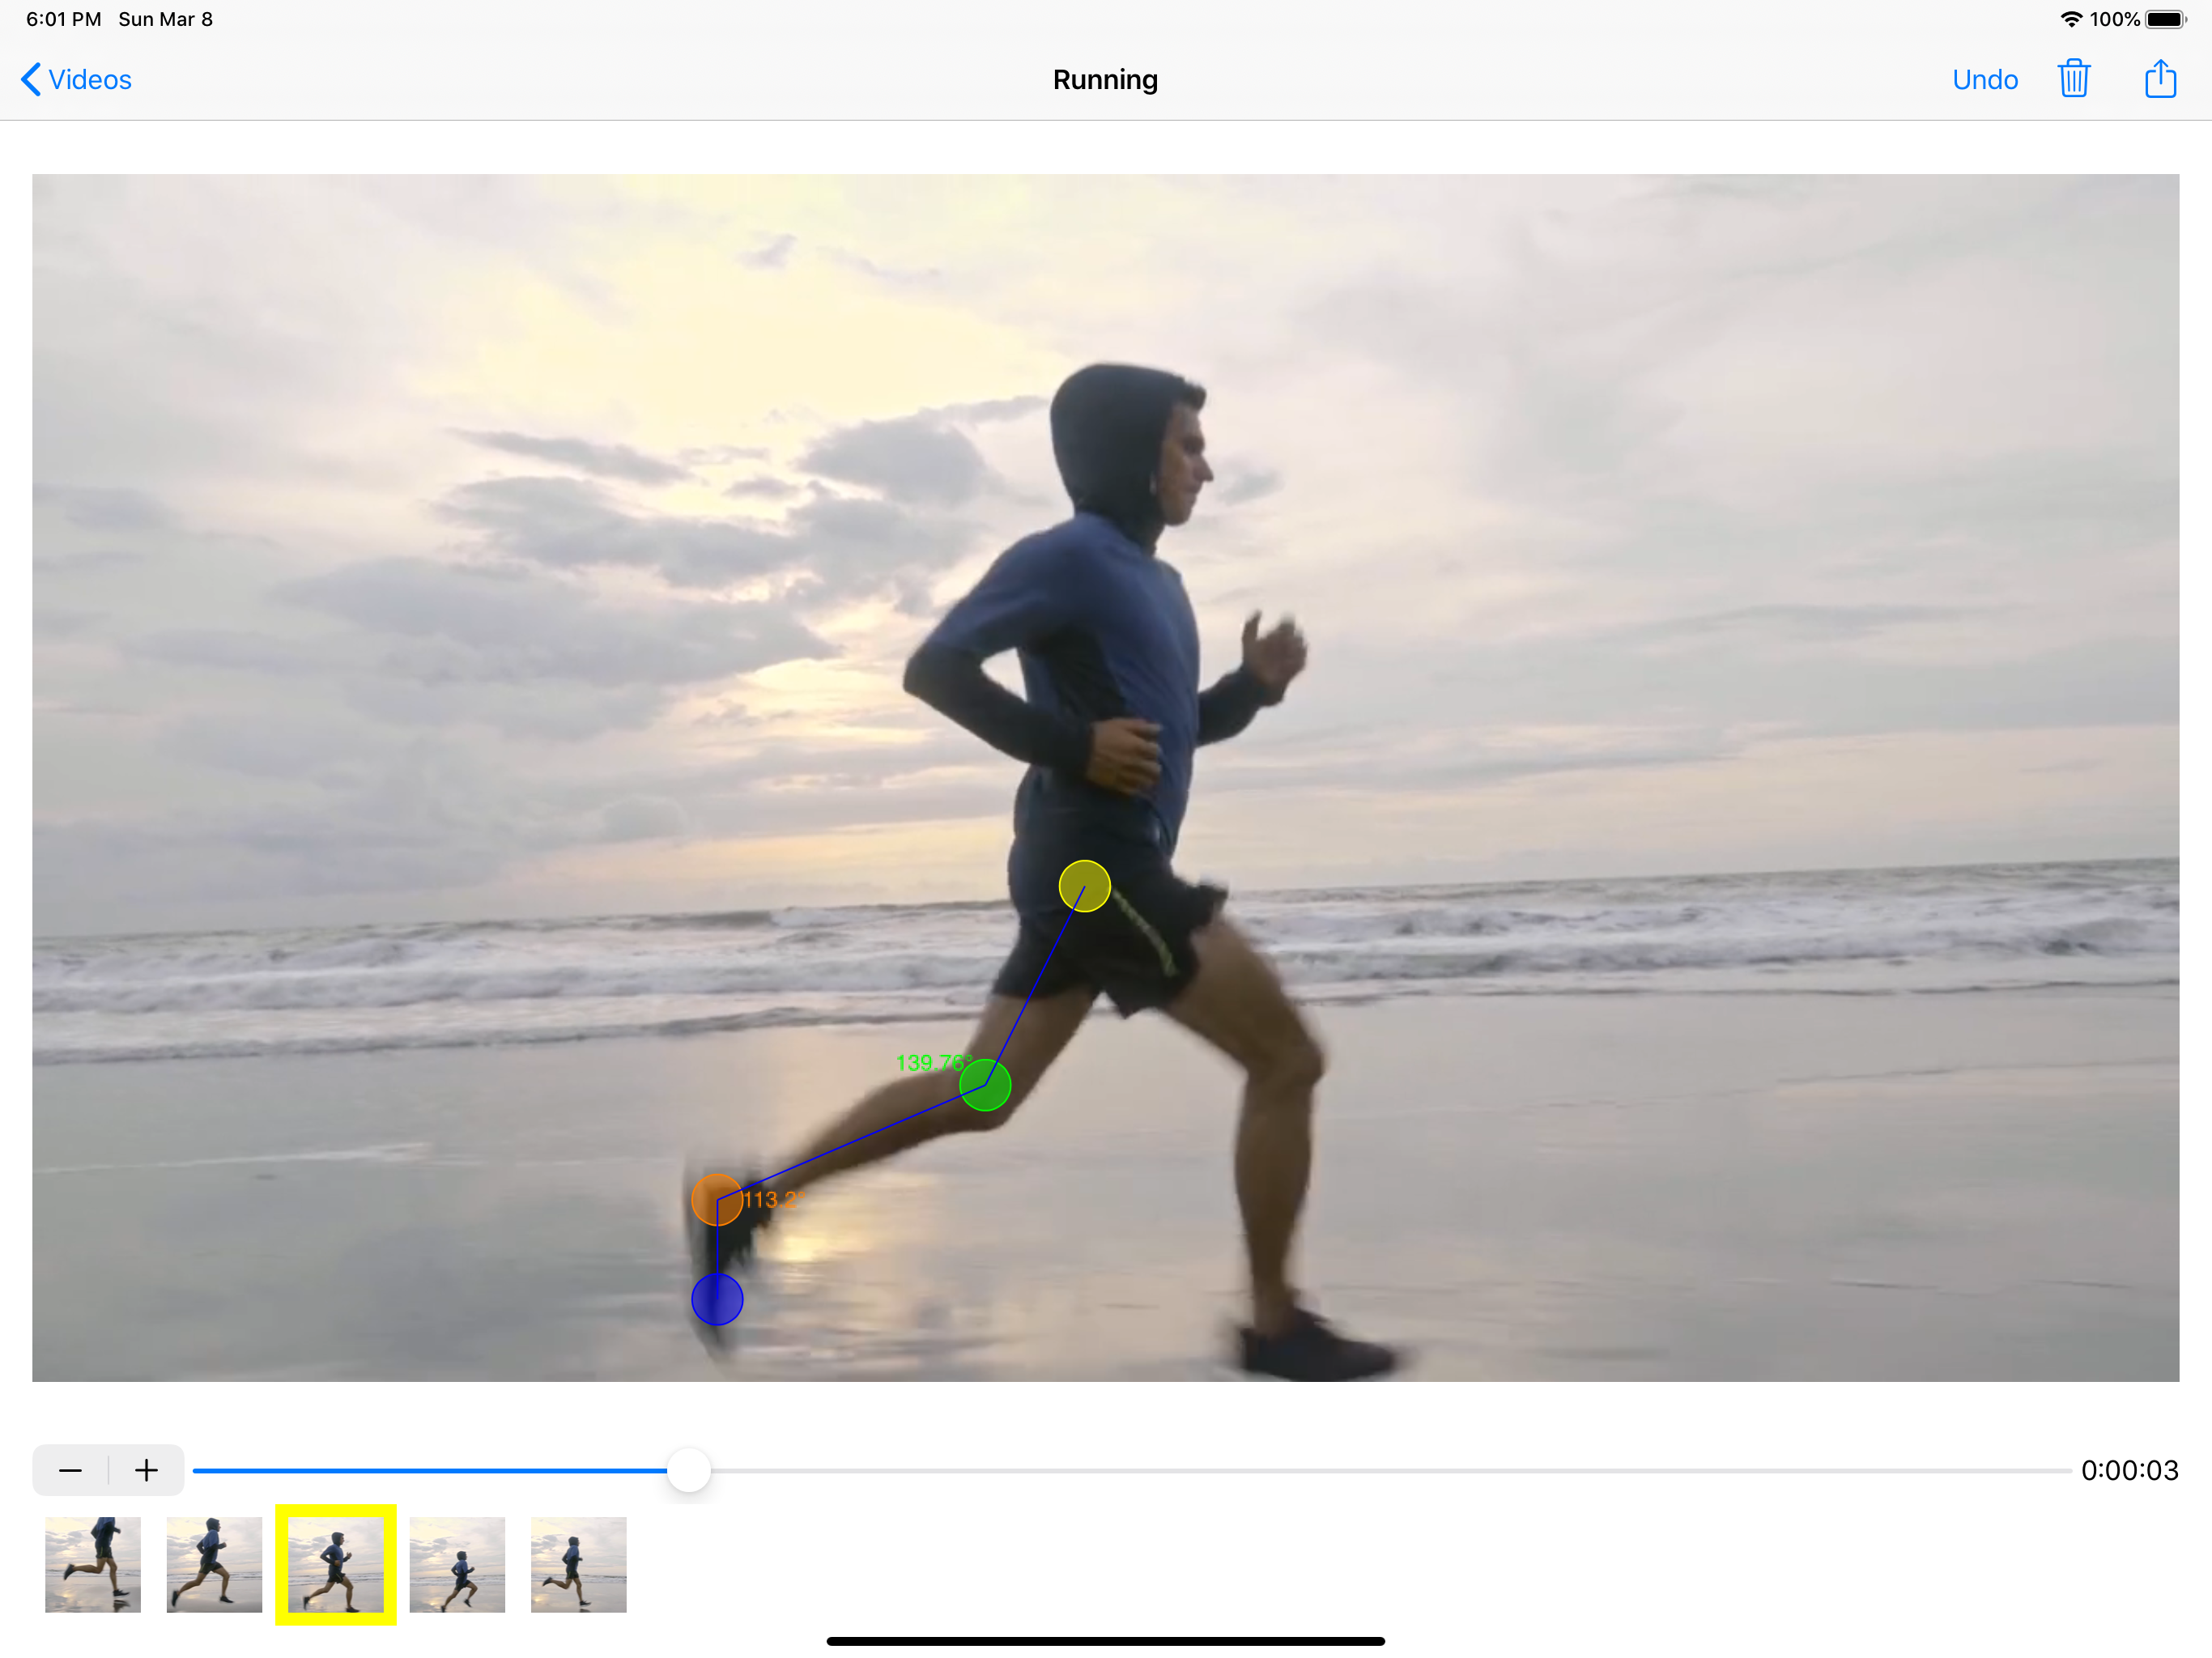Viewport: 2212px width, 1658px height.
Task: Select the second frame thumbnail
Action: pyautogui.click(x=214, y=1565)
